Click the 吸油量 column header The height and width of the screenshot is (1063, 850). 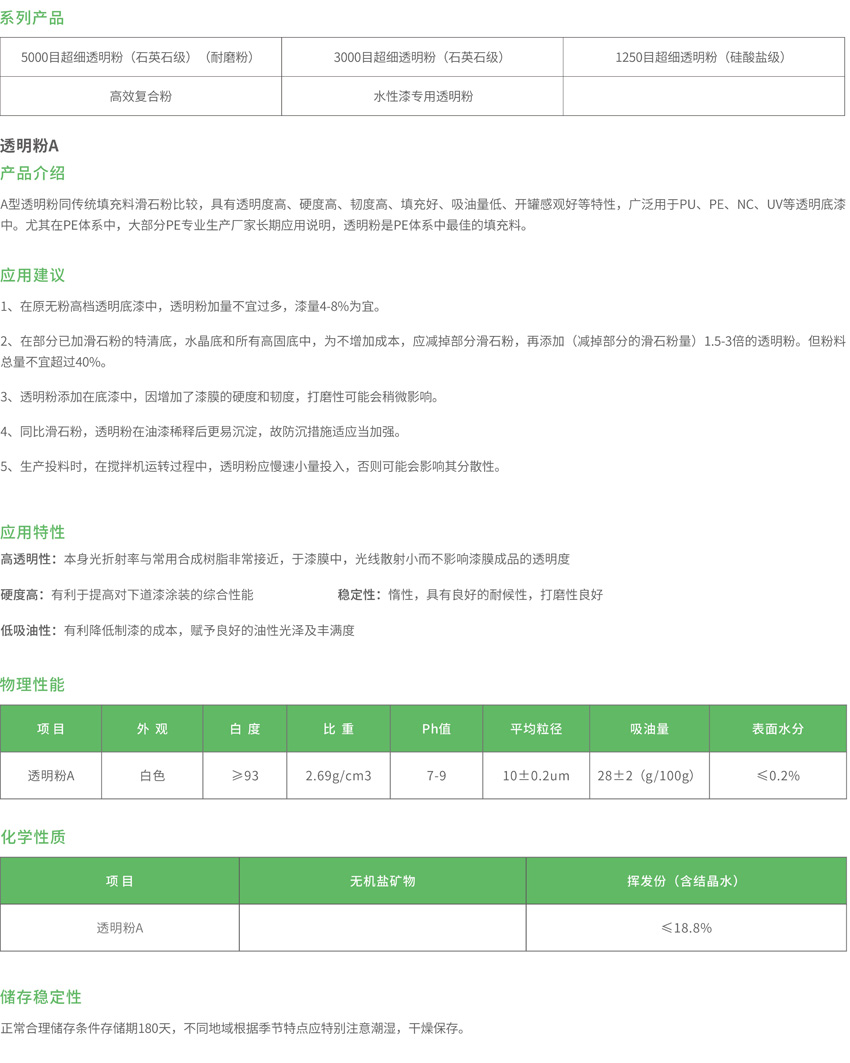(649, 729)
